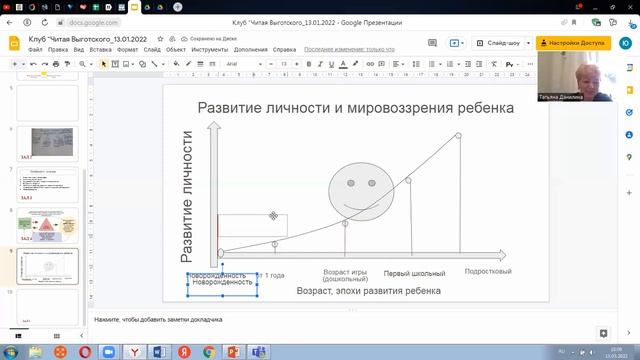Click the Insert image icon
This screenshot has height=360, width=640.
(126, 64)
